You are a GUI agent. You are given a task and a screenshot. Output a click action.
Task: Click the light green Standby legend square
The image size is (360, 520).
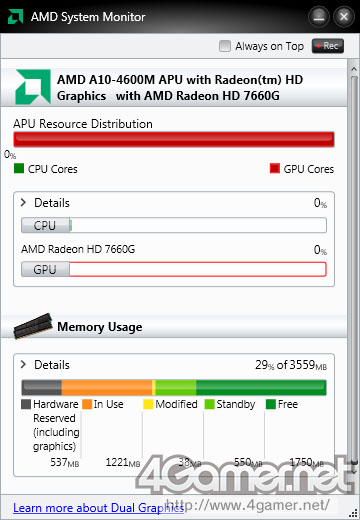coord(209,404)
